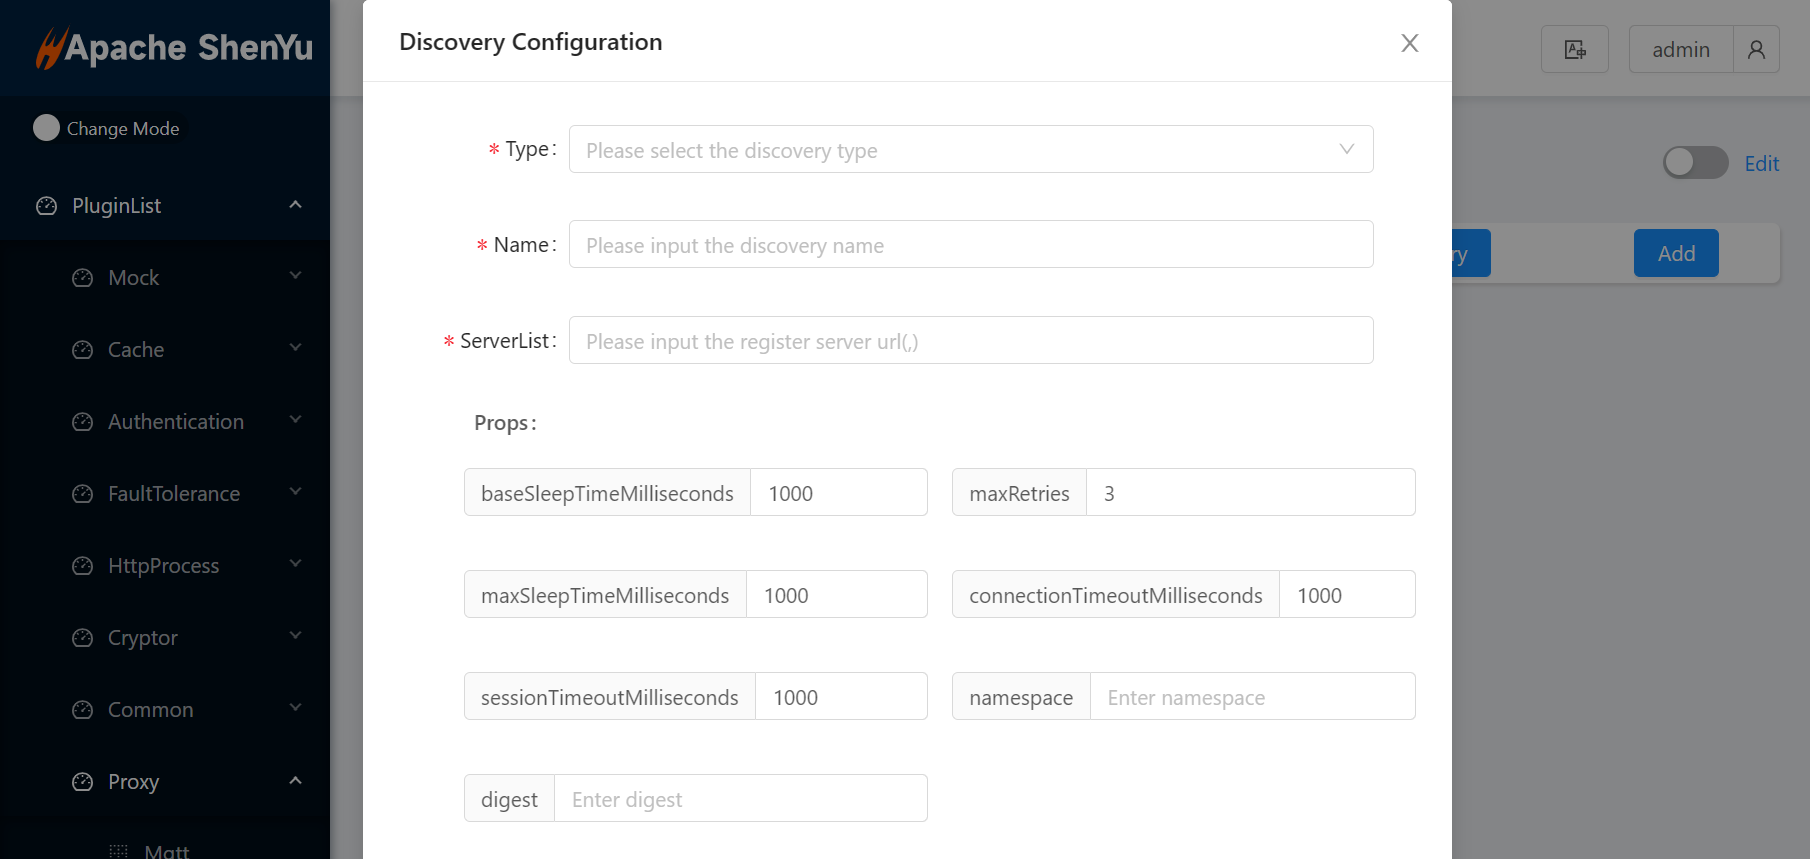Image resolution: width=1810 pixels, height=859 pixels.
Task: Click the icon beside Cryptor menu
Action: coord(83,638)
